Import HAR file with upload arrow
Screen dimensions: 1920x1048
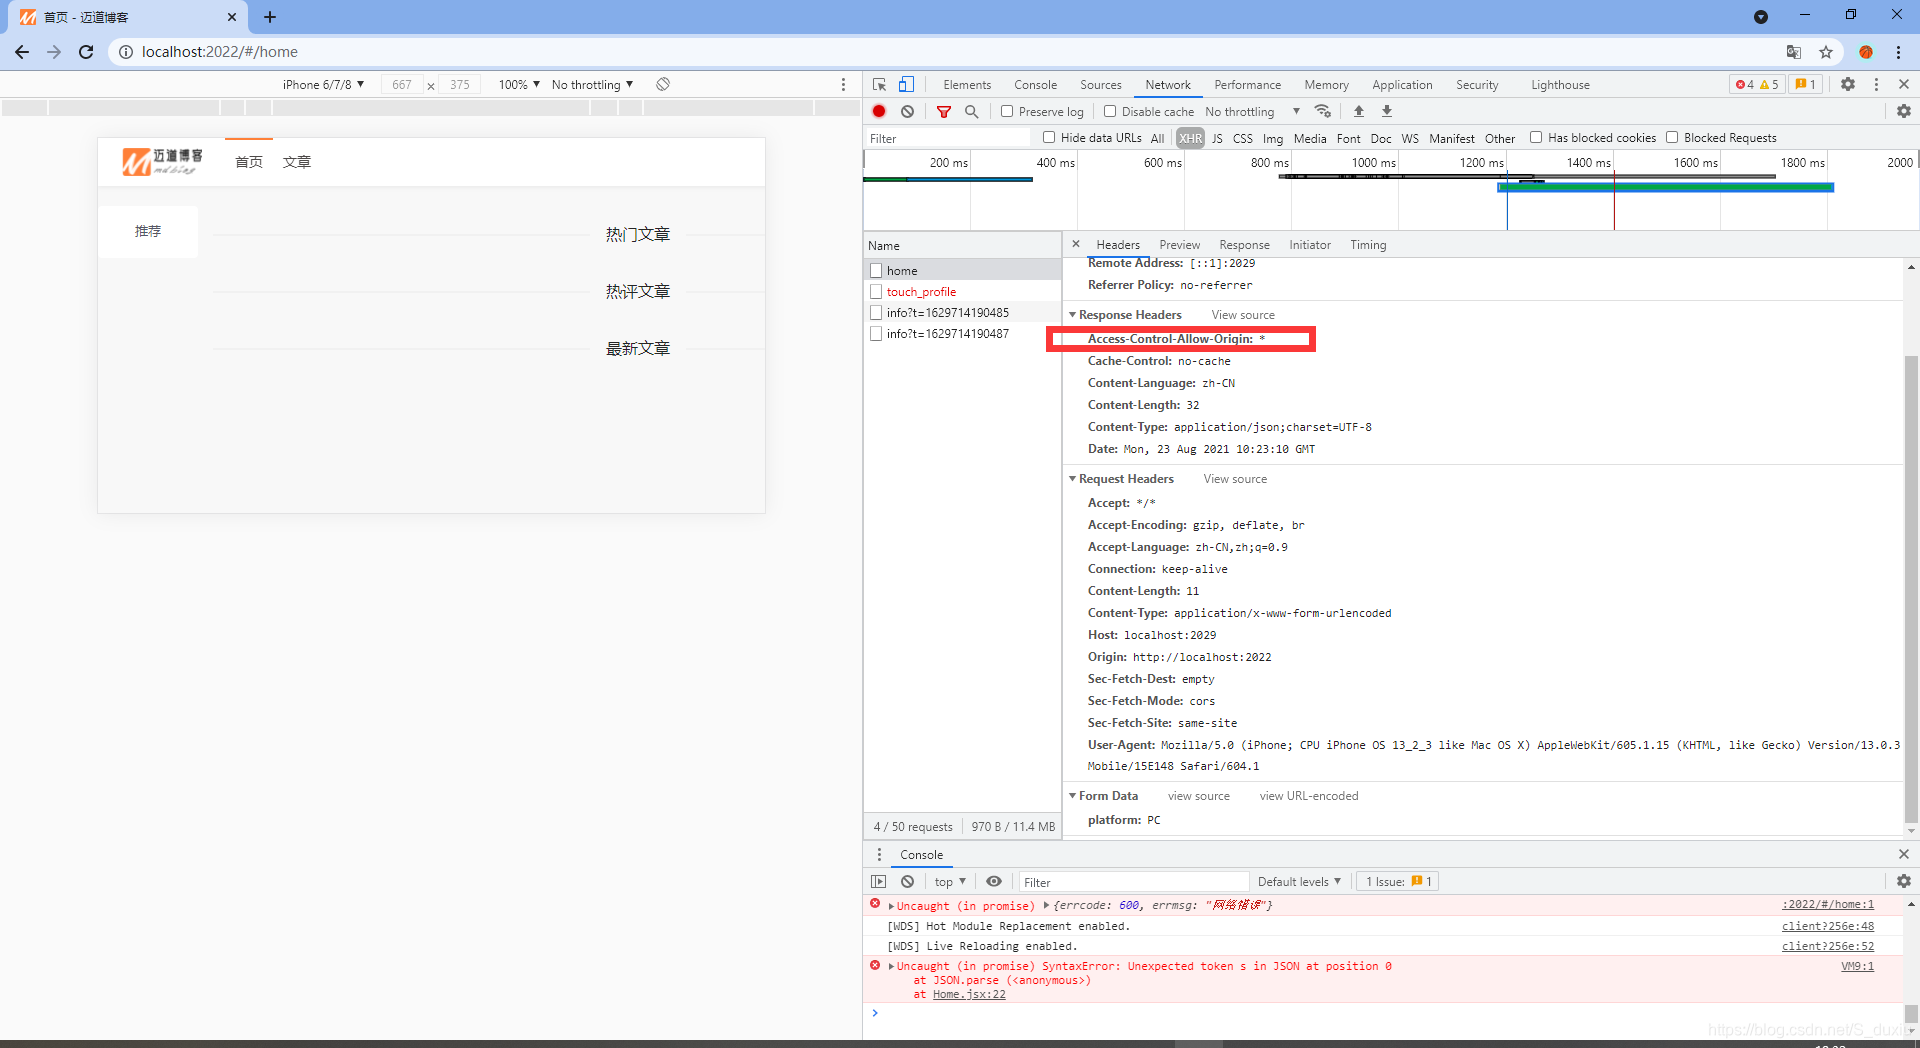1359,111
